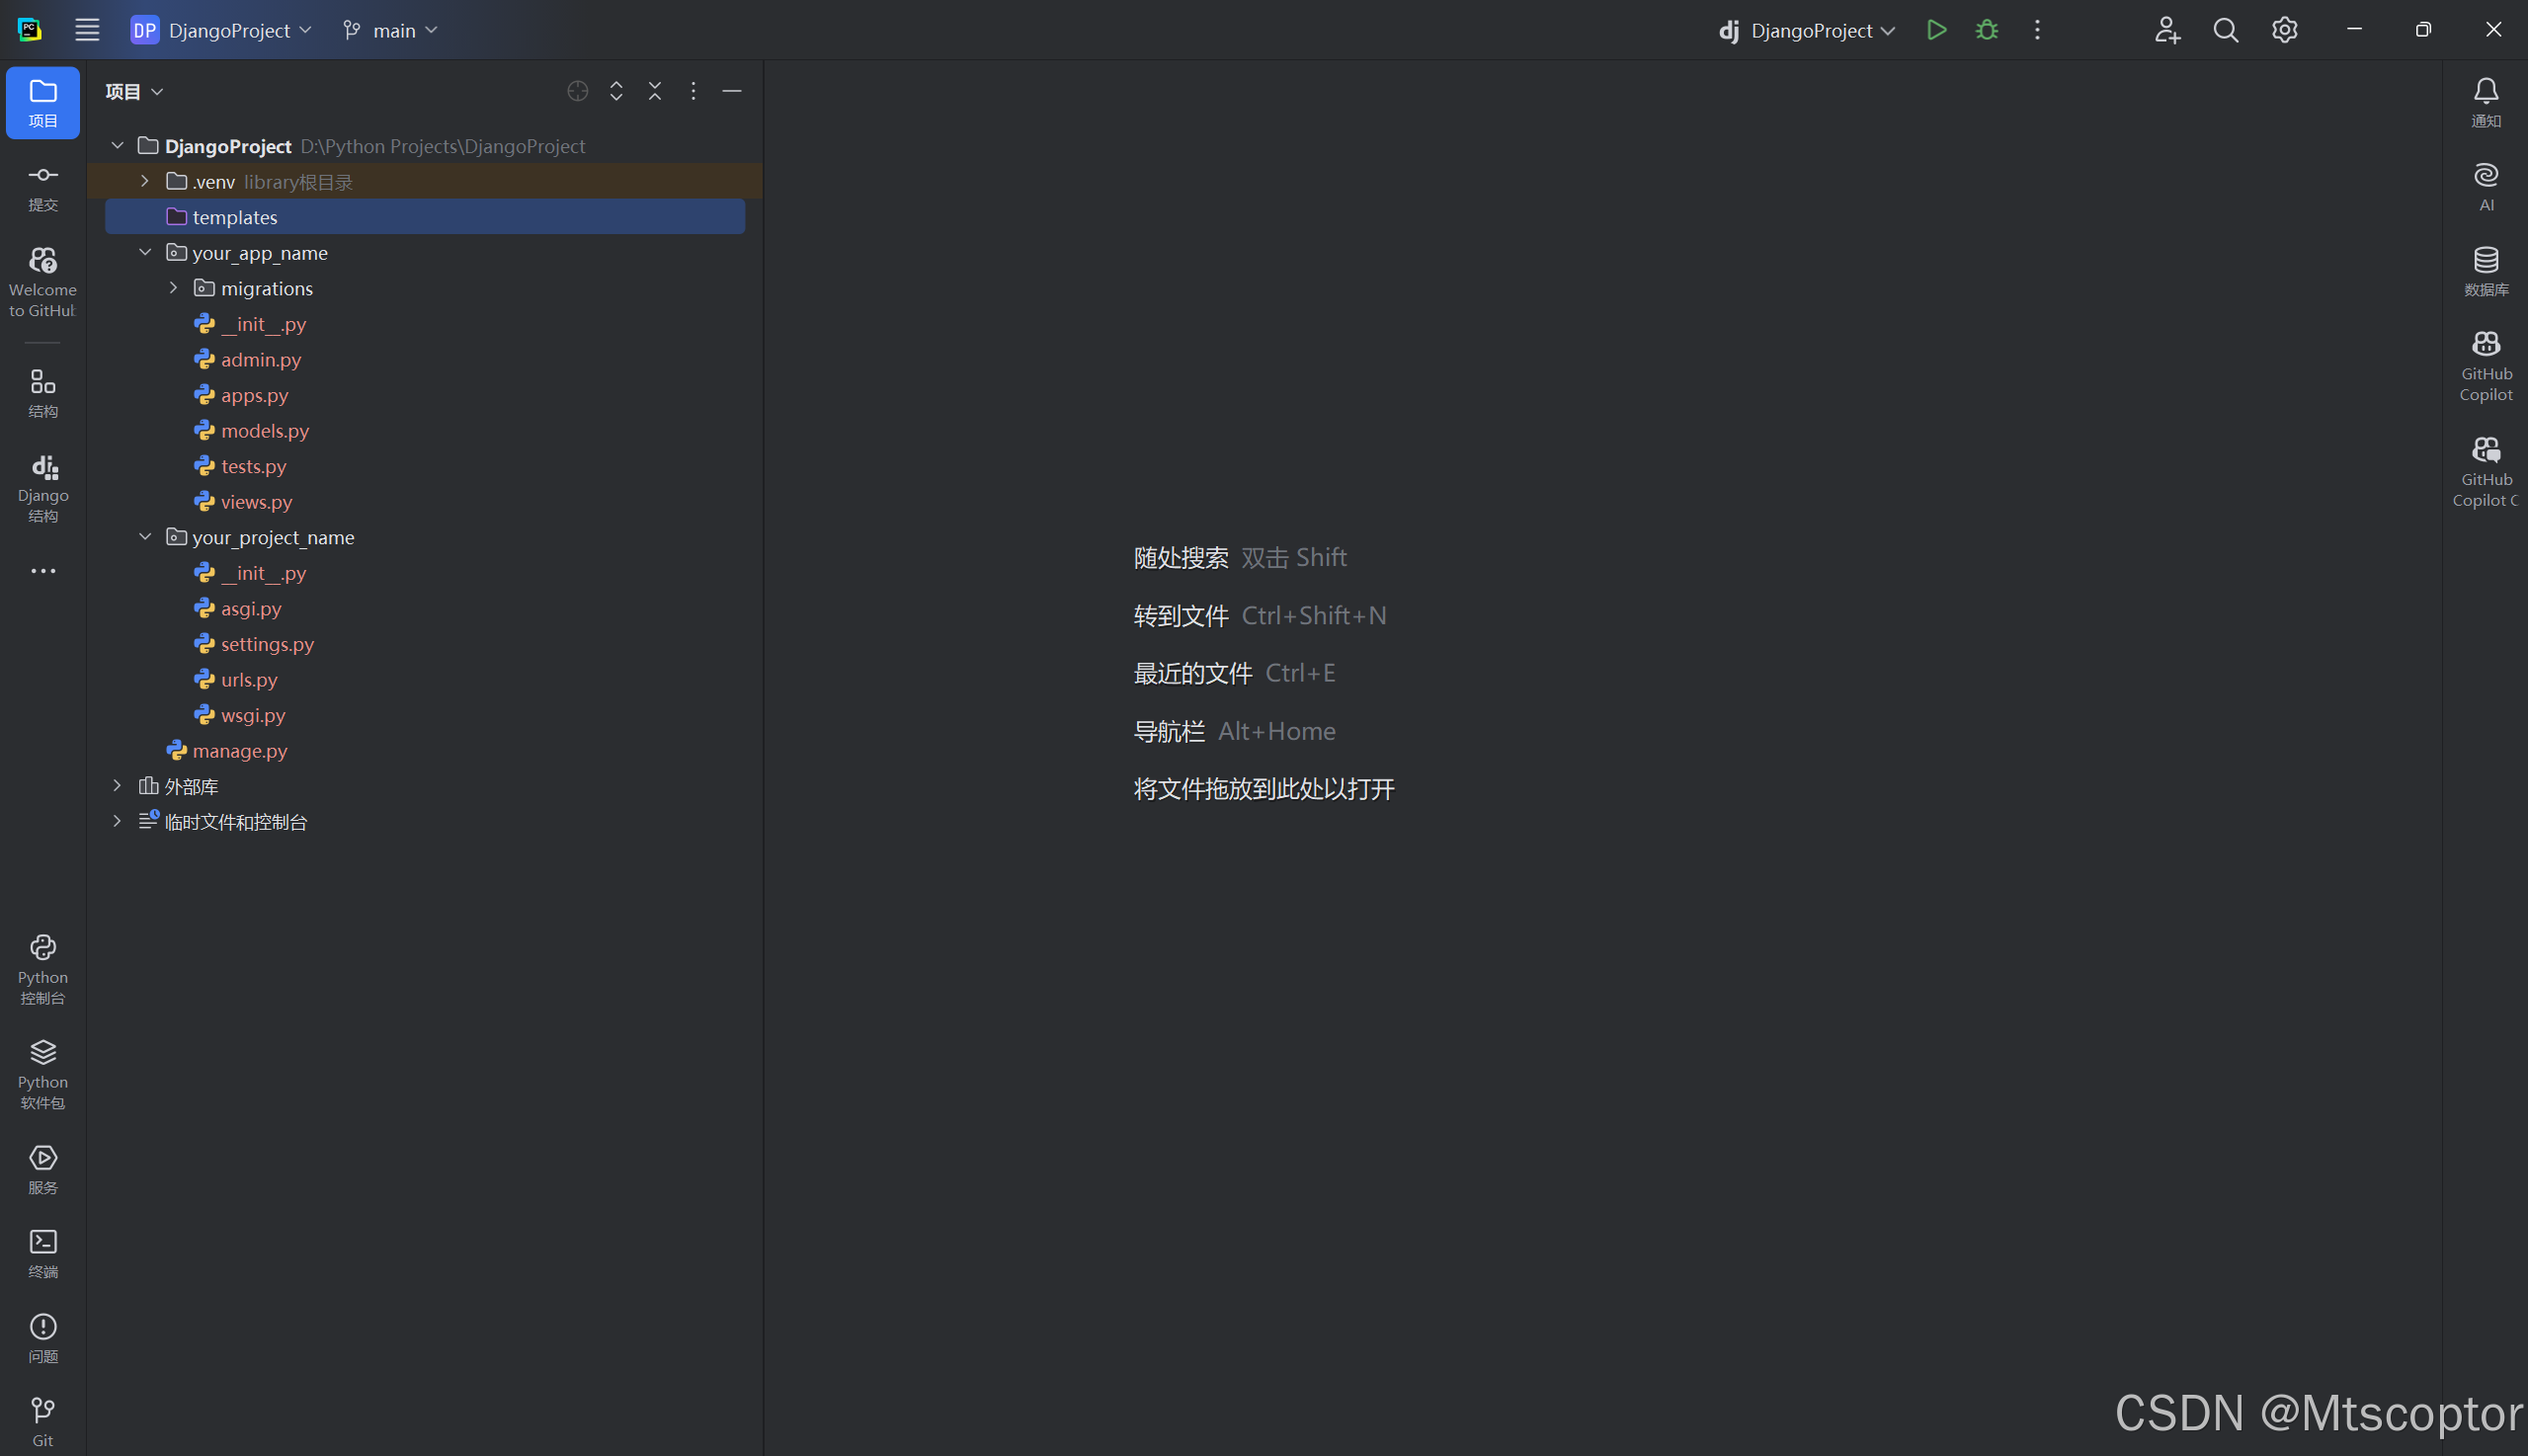Expand the .venv folder

(145, 181)
